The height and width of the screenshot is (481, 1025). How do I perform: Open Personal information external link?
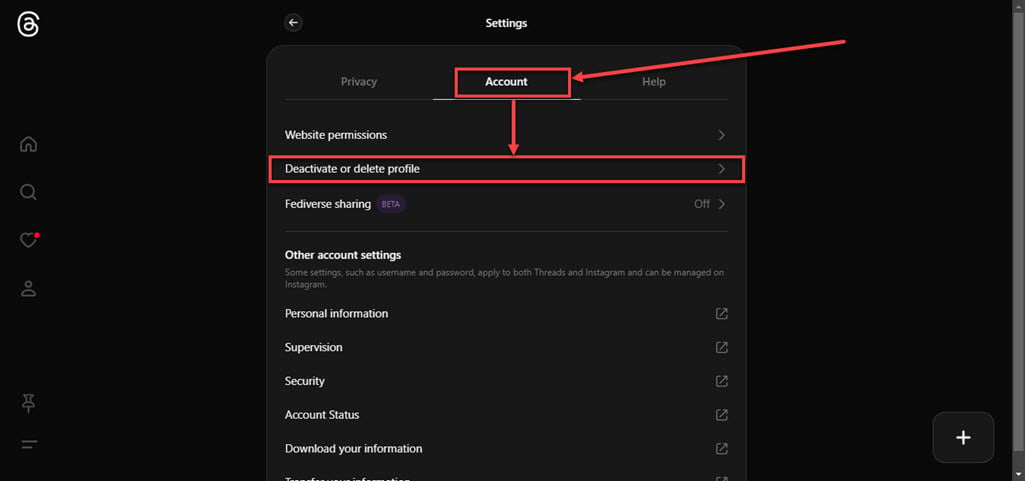(x=721, y=314)
